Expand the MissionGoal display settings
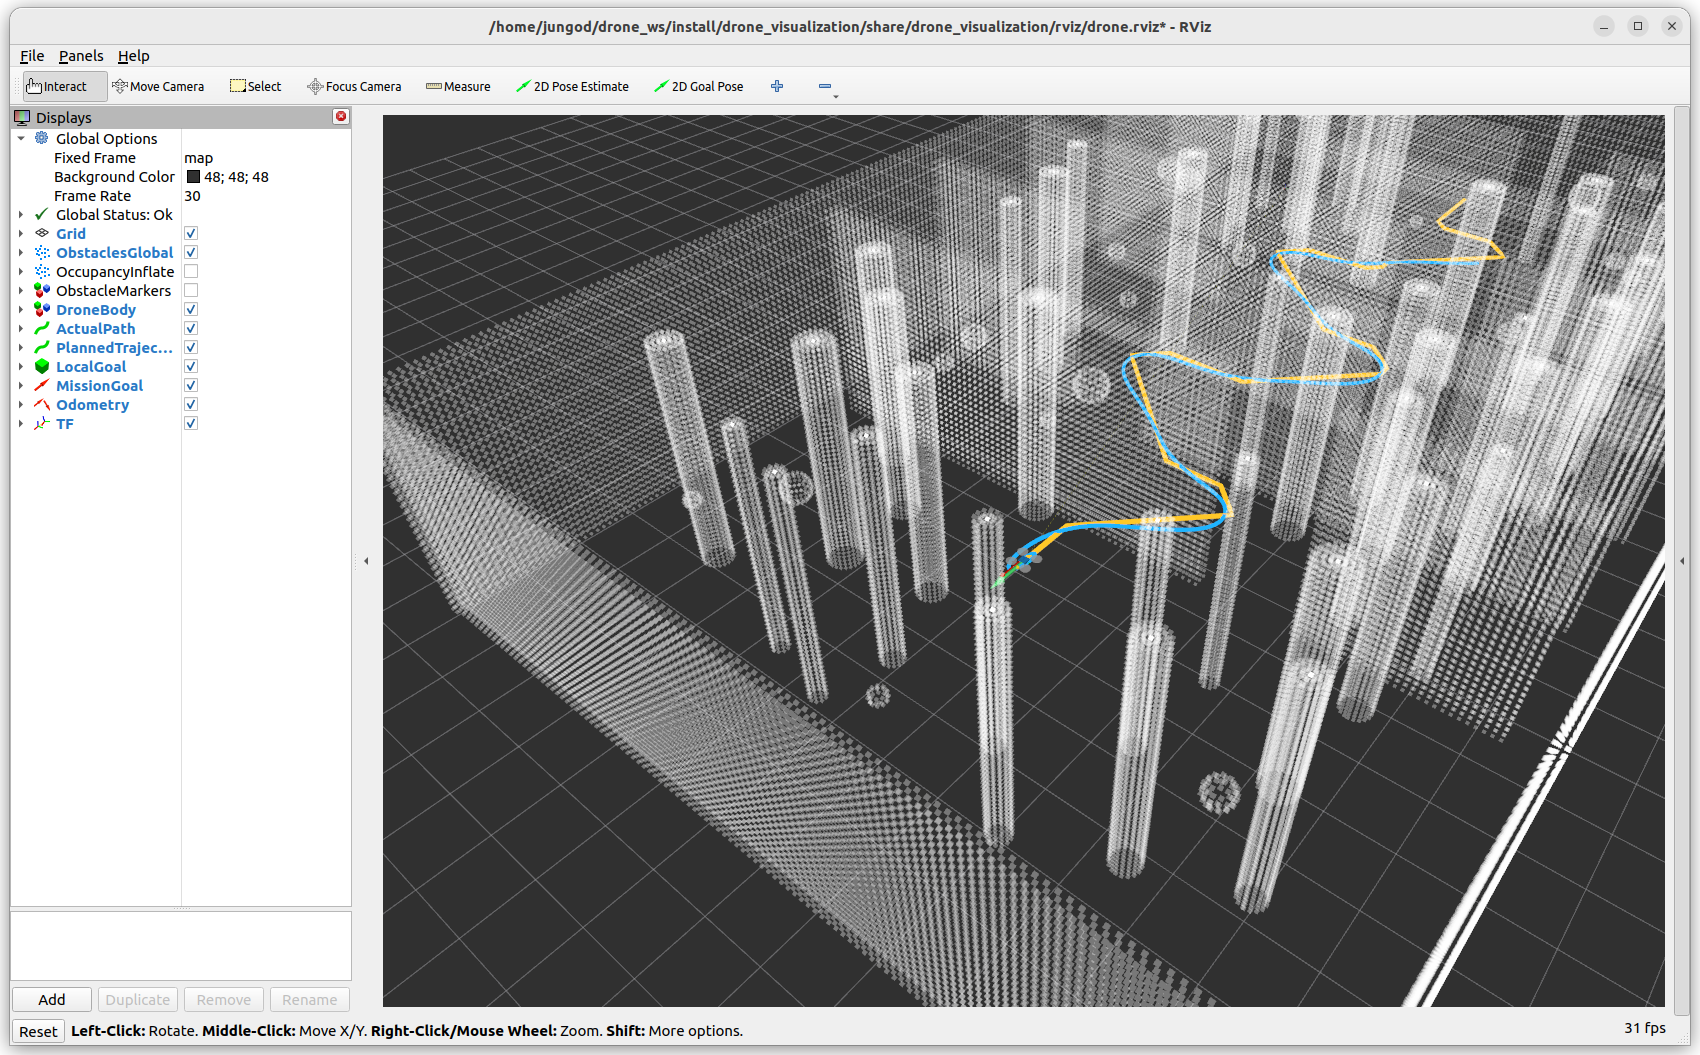 (21, 385)
